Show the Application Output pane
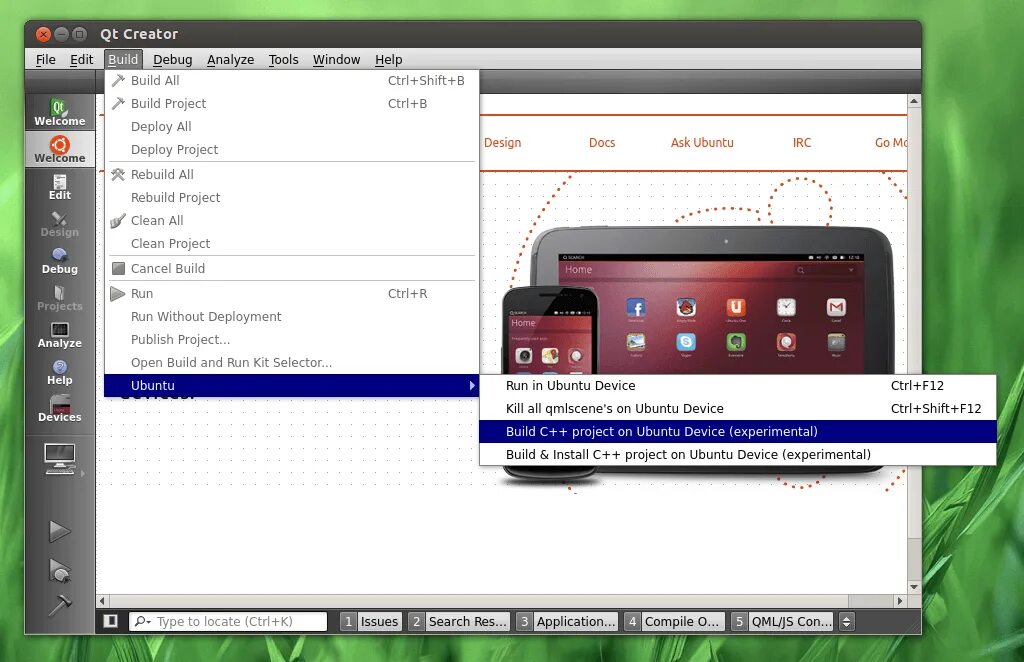Image resolution: width=1024 pixels, height=662 pixels. pos(566,622)
